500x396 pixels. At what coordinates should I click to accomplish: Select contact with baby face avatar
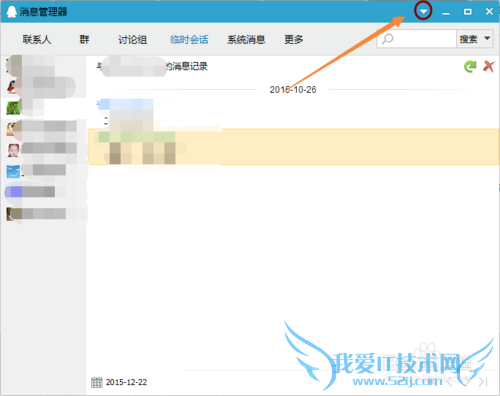point(42,150)
